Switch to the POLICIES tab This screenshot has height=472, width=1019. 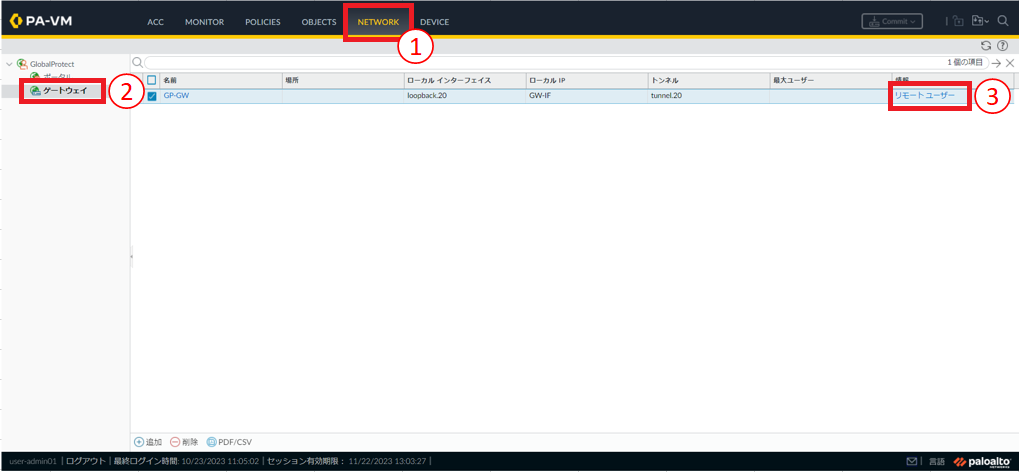click(263, 22)
